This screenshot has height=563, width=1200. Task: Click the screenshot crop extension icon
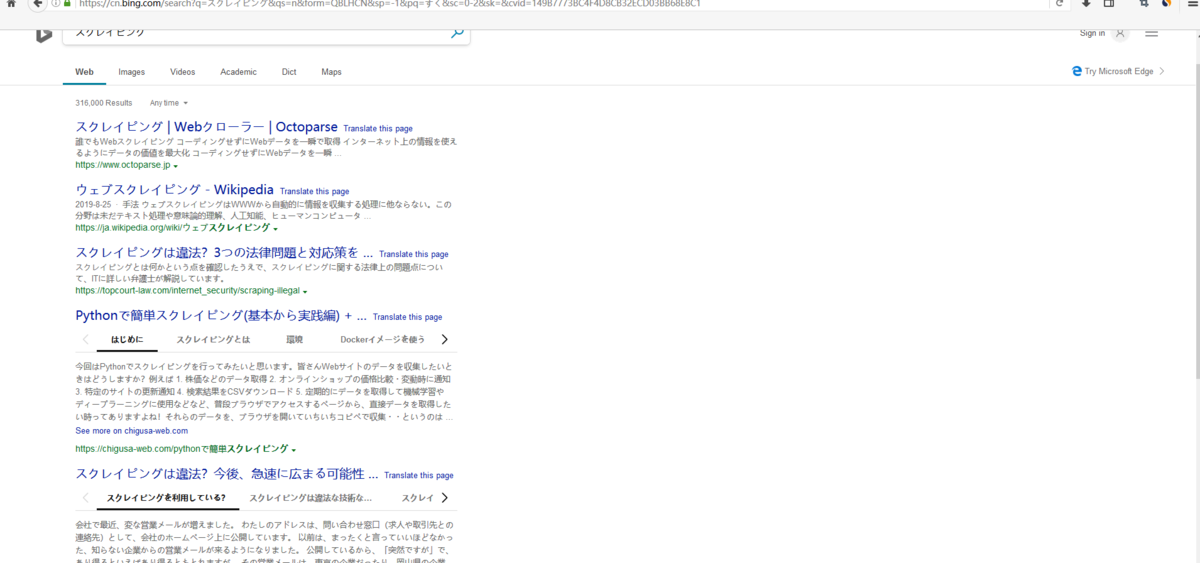1144,3
